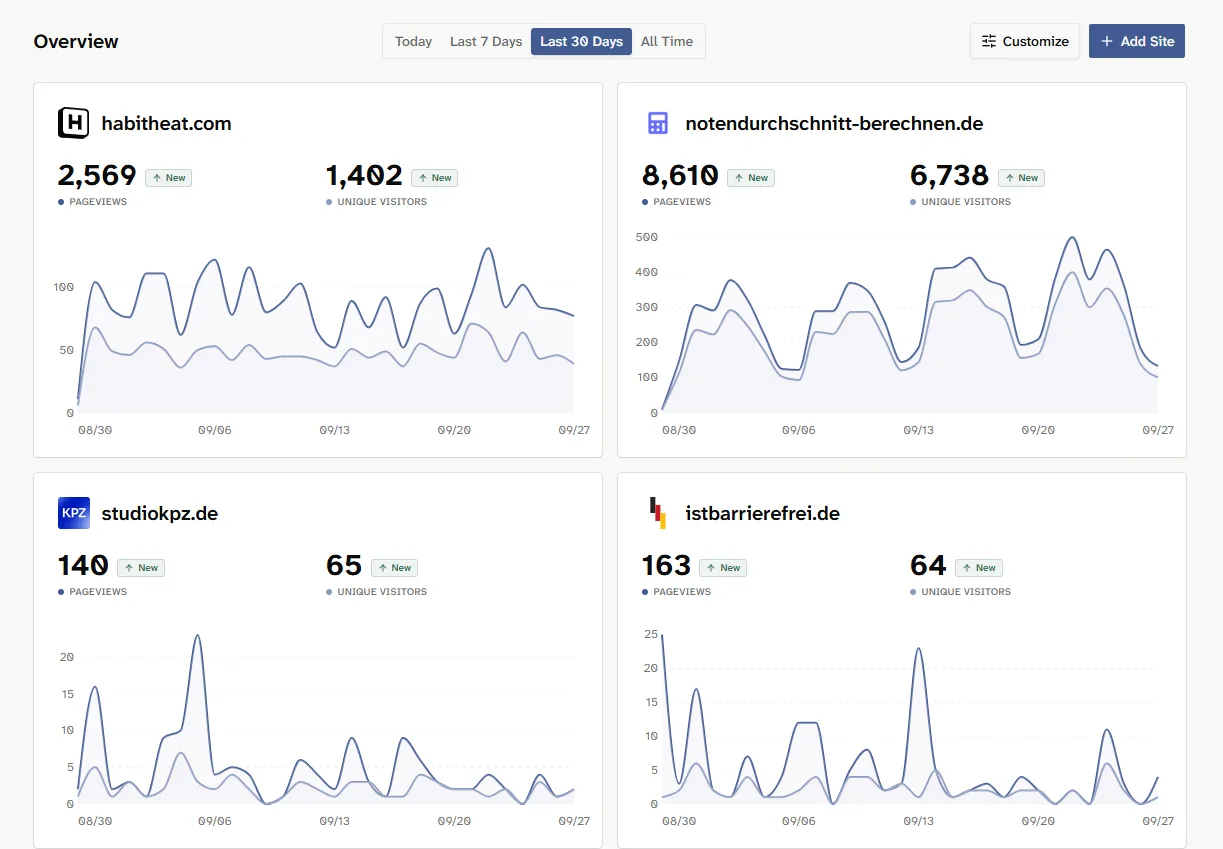
Task: Click the istbarrierefrei.de flag bars icon
Action: click(658, 513)
